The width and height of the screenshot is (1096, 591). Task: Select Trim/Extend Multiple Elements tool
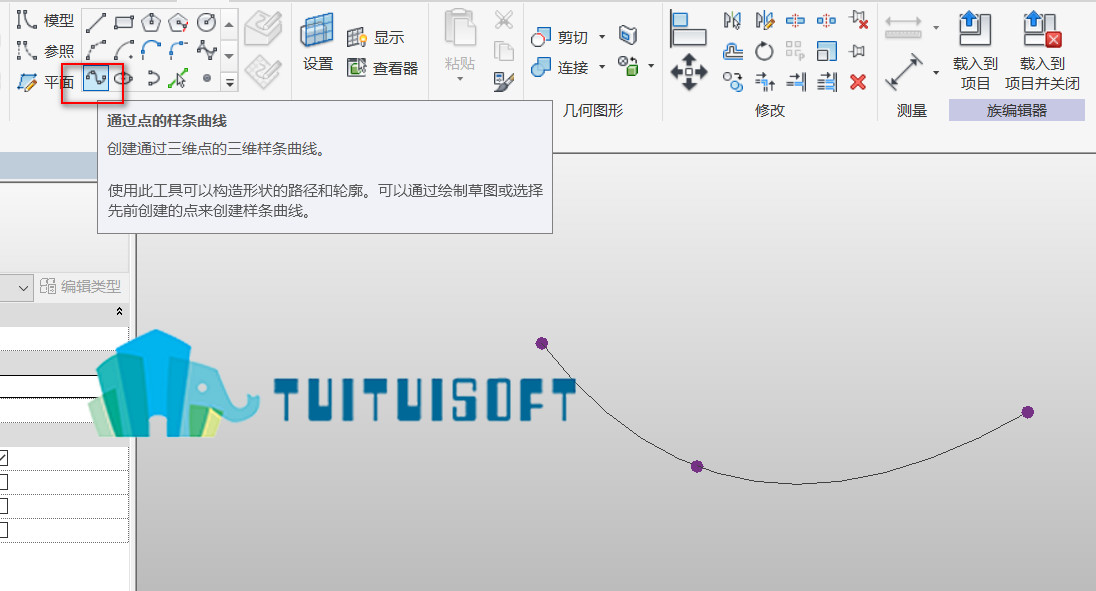click(827, 82)
